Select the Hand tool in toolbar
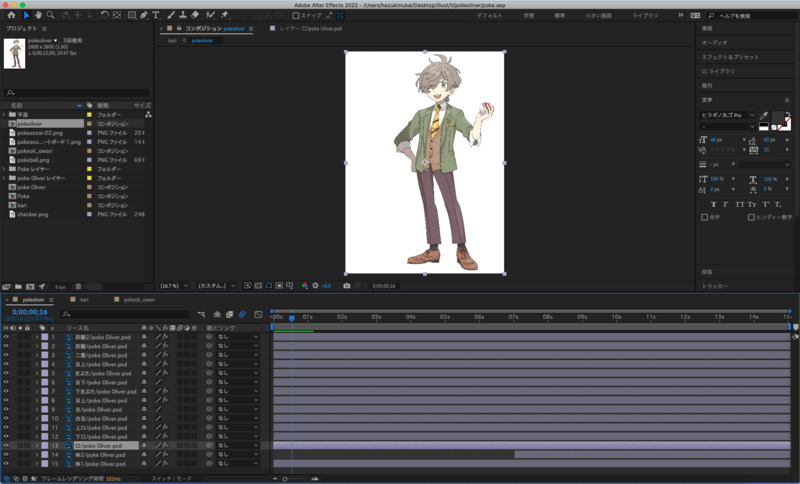The height and width of the screenshot is (484, 800). pyautogui.click(x=38, y=16)
